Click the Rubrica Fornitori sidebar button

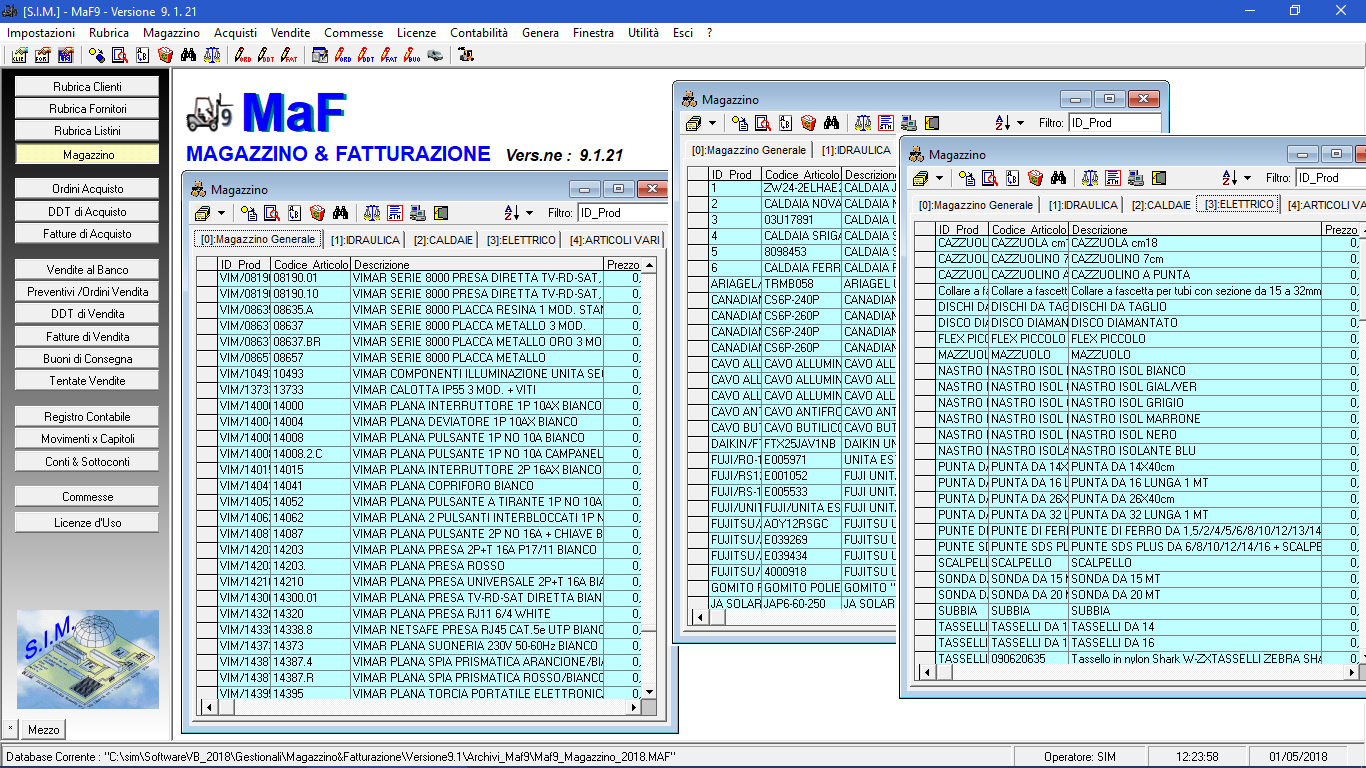[x=88, y=109]
